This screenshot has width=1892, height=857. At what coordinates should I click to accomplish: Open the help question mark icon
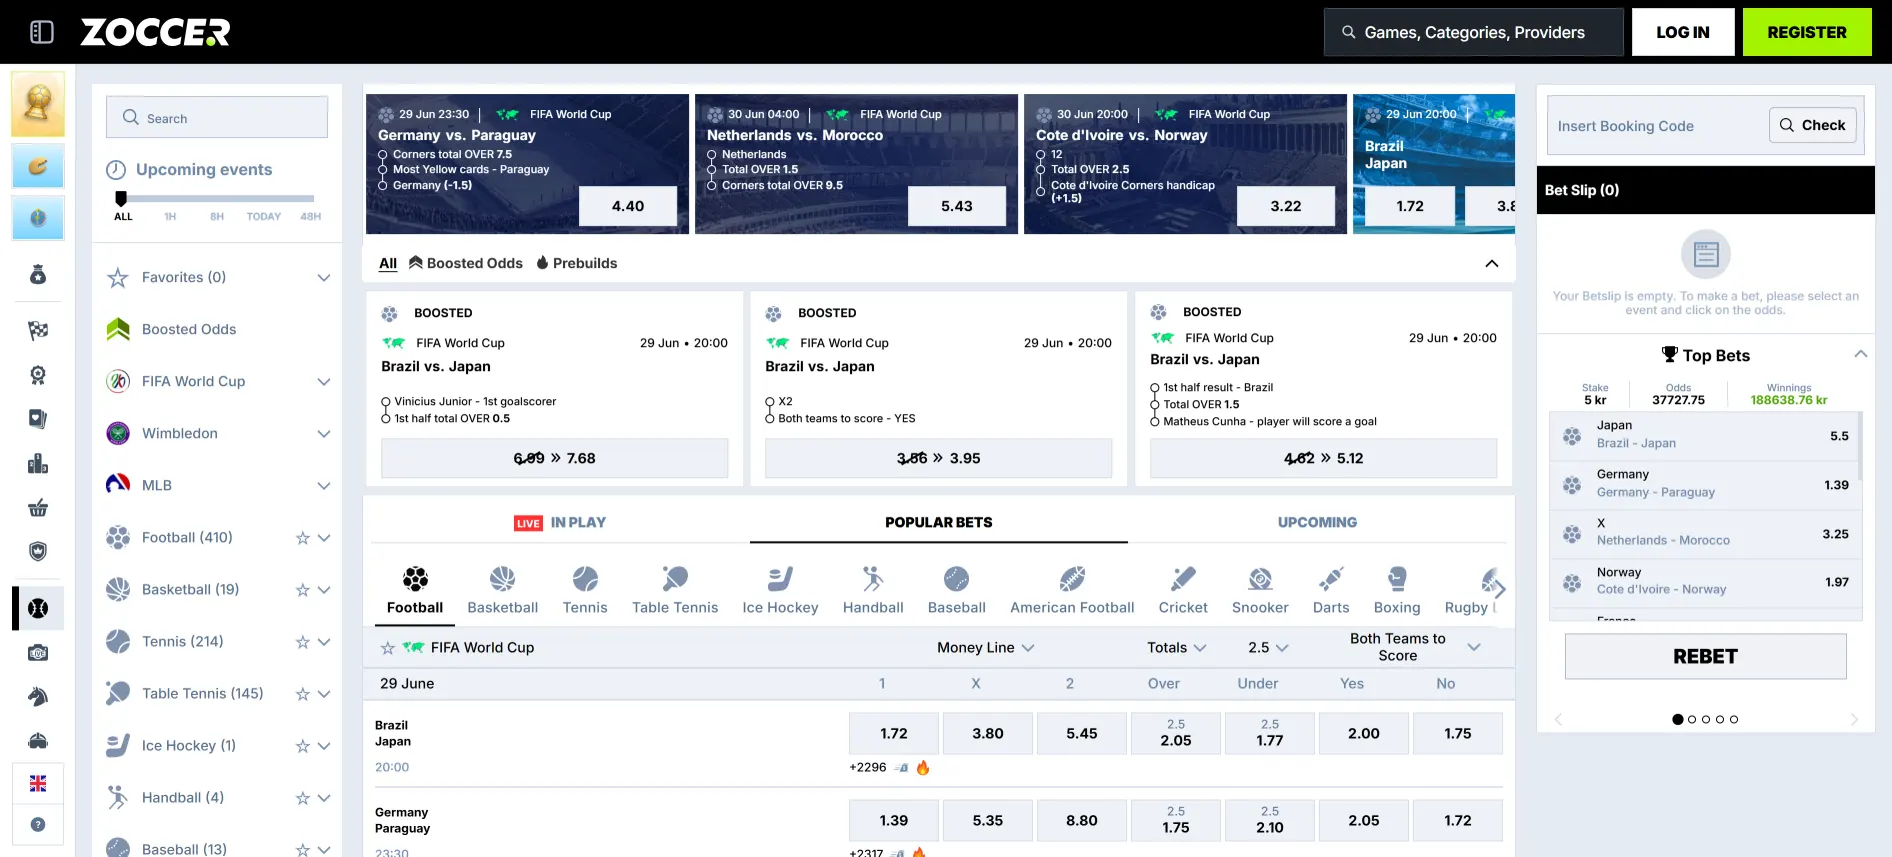[38, 825]
